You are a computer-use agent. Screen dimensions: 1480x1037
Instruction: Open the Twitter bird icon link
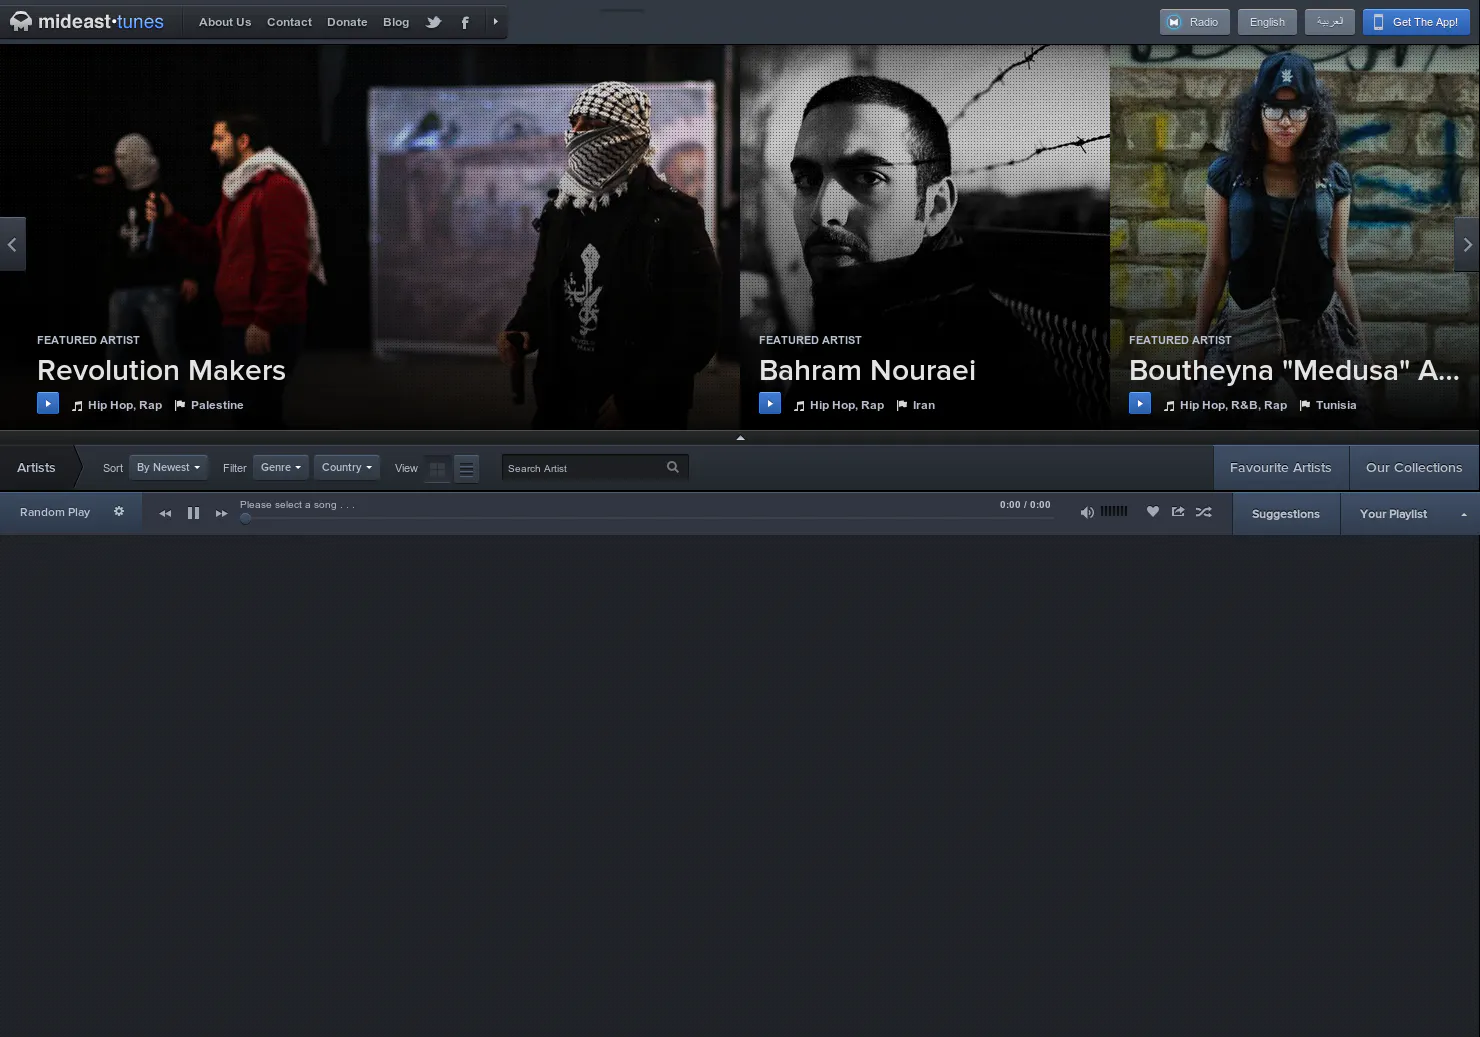click(434, 22)
